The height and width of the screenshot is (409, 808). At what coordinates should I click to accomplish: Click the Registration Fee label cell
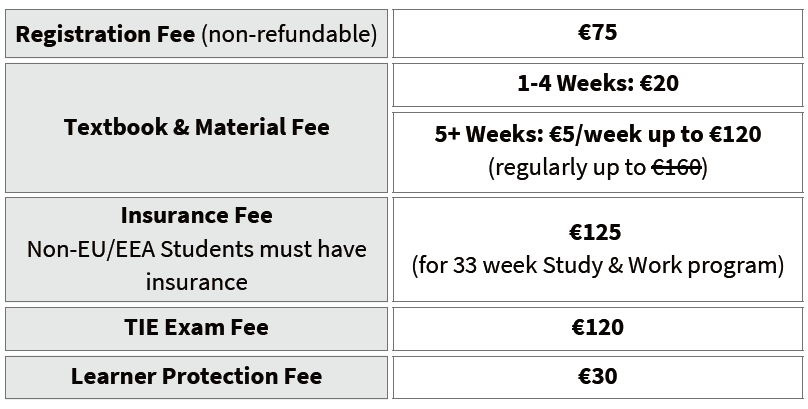[196, 34]
